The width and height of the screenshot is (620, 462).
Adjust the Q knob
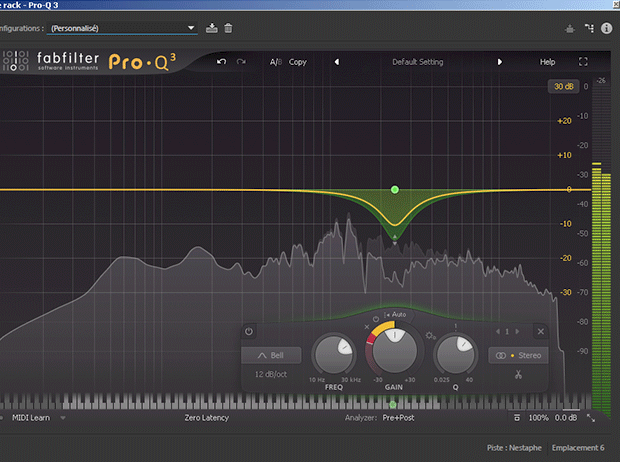(456, 354)
